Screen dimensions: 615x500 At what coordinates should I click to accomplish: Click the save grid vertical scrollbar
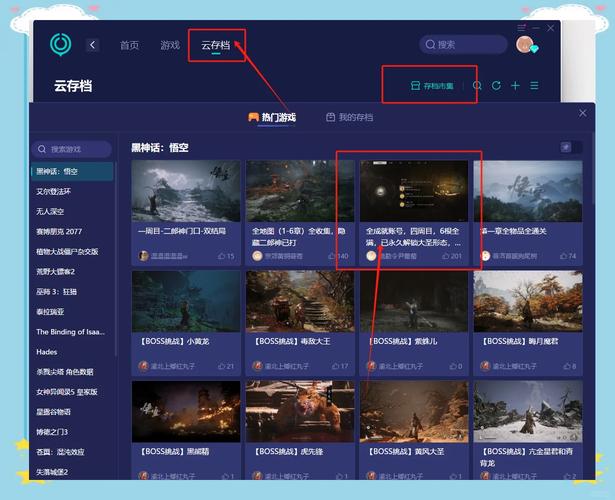pos(593,169)
